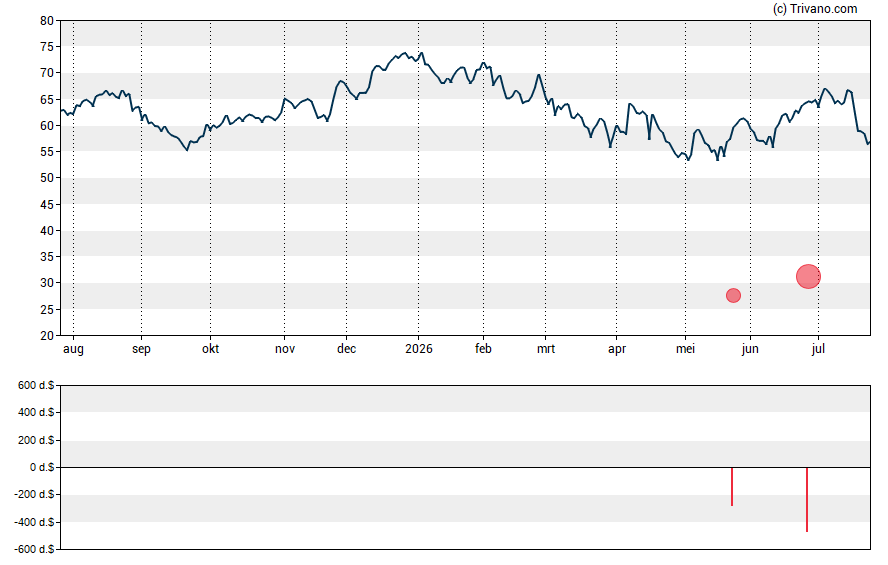
Task: Click the "25" price axis label
Action: pyautogui.click(x=47, y=309)
